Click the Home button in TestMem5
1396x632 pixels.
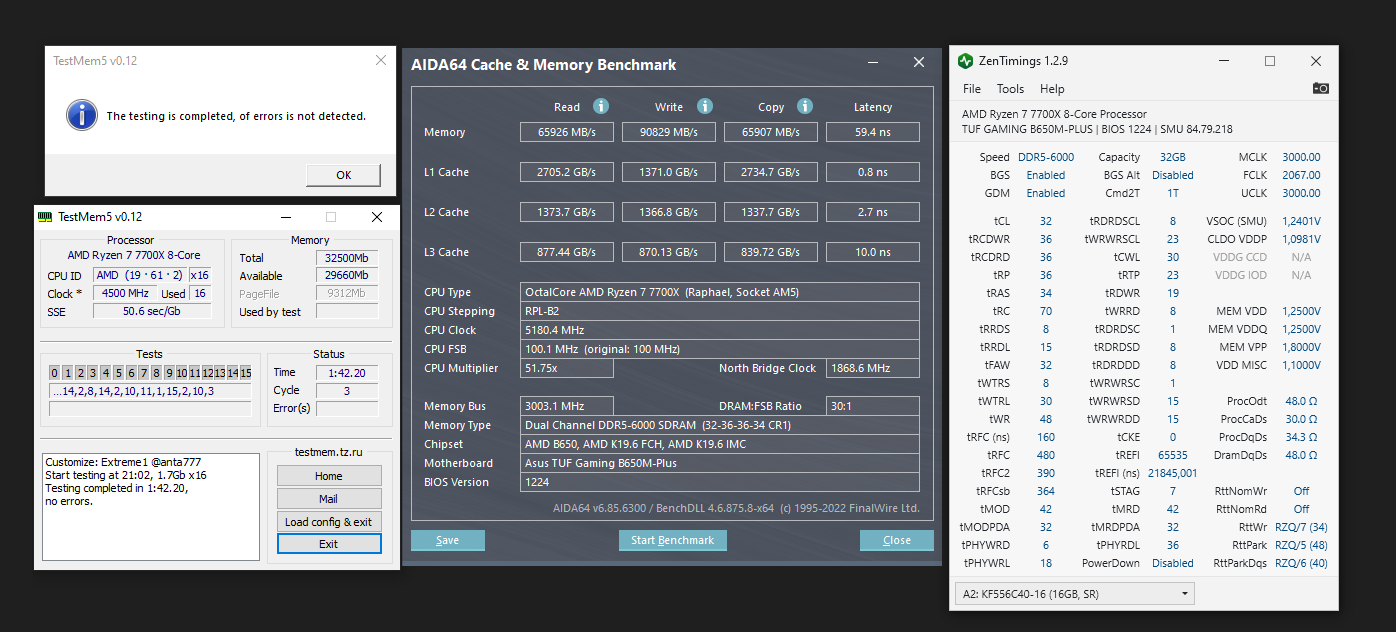click(329, 476)
